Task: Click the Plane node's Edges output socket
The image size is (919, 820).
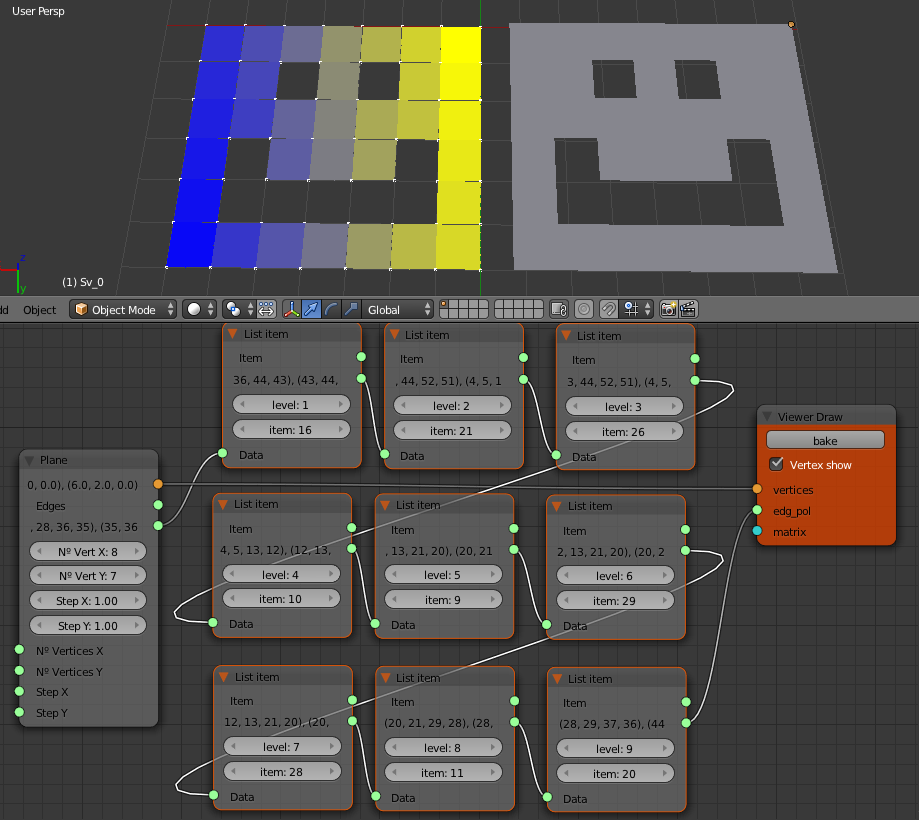Action: click(x=158, y=505)
